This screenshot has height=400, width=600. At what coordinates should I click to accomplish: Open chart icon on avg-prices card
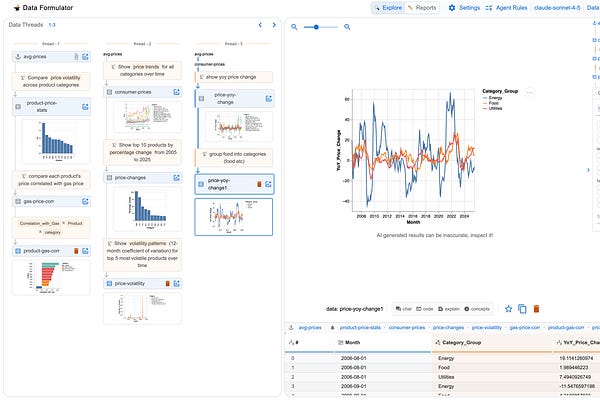(85, 57)
